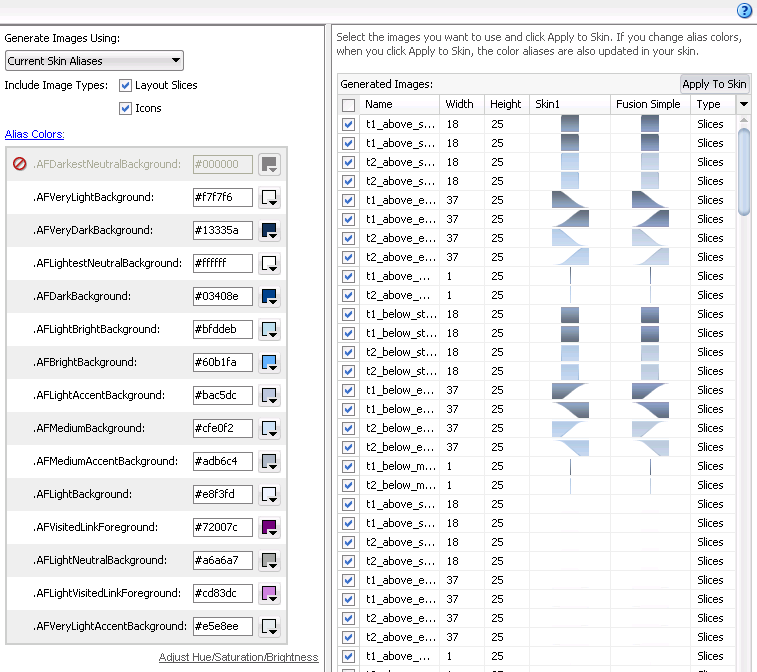Open the Alias Colors link
The image size is (757, 672).
[34, 134]
